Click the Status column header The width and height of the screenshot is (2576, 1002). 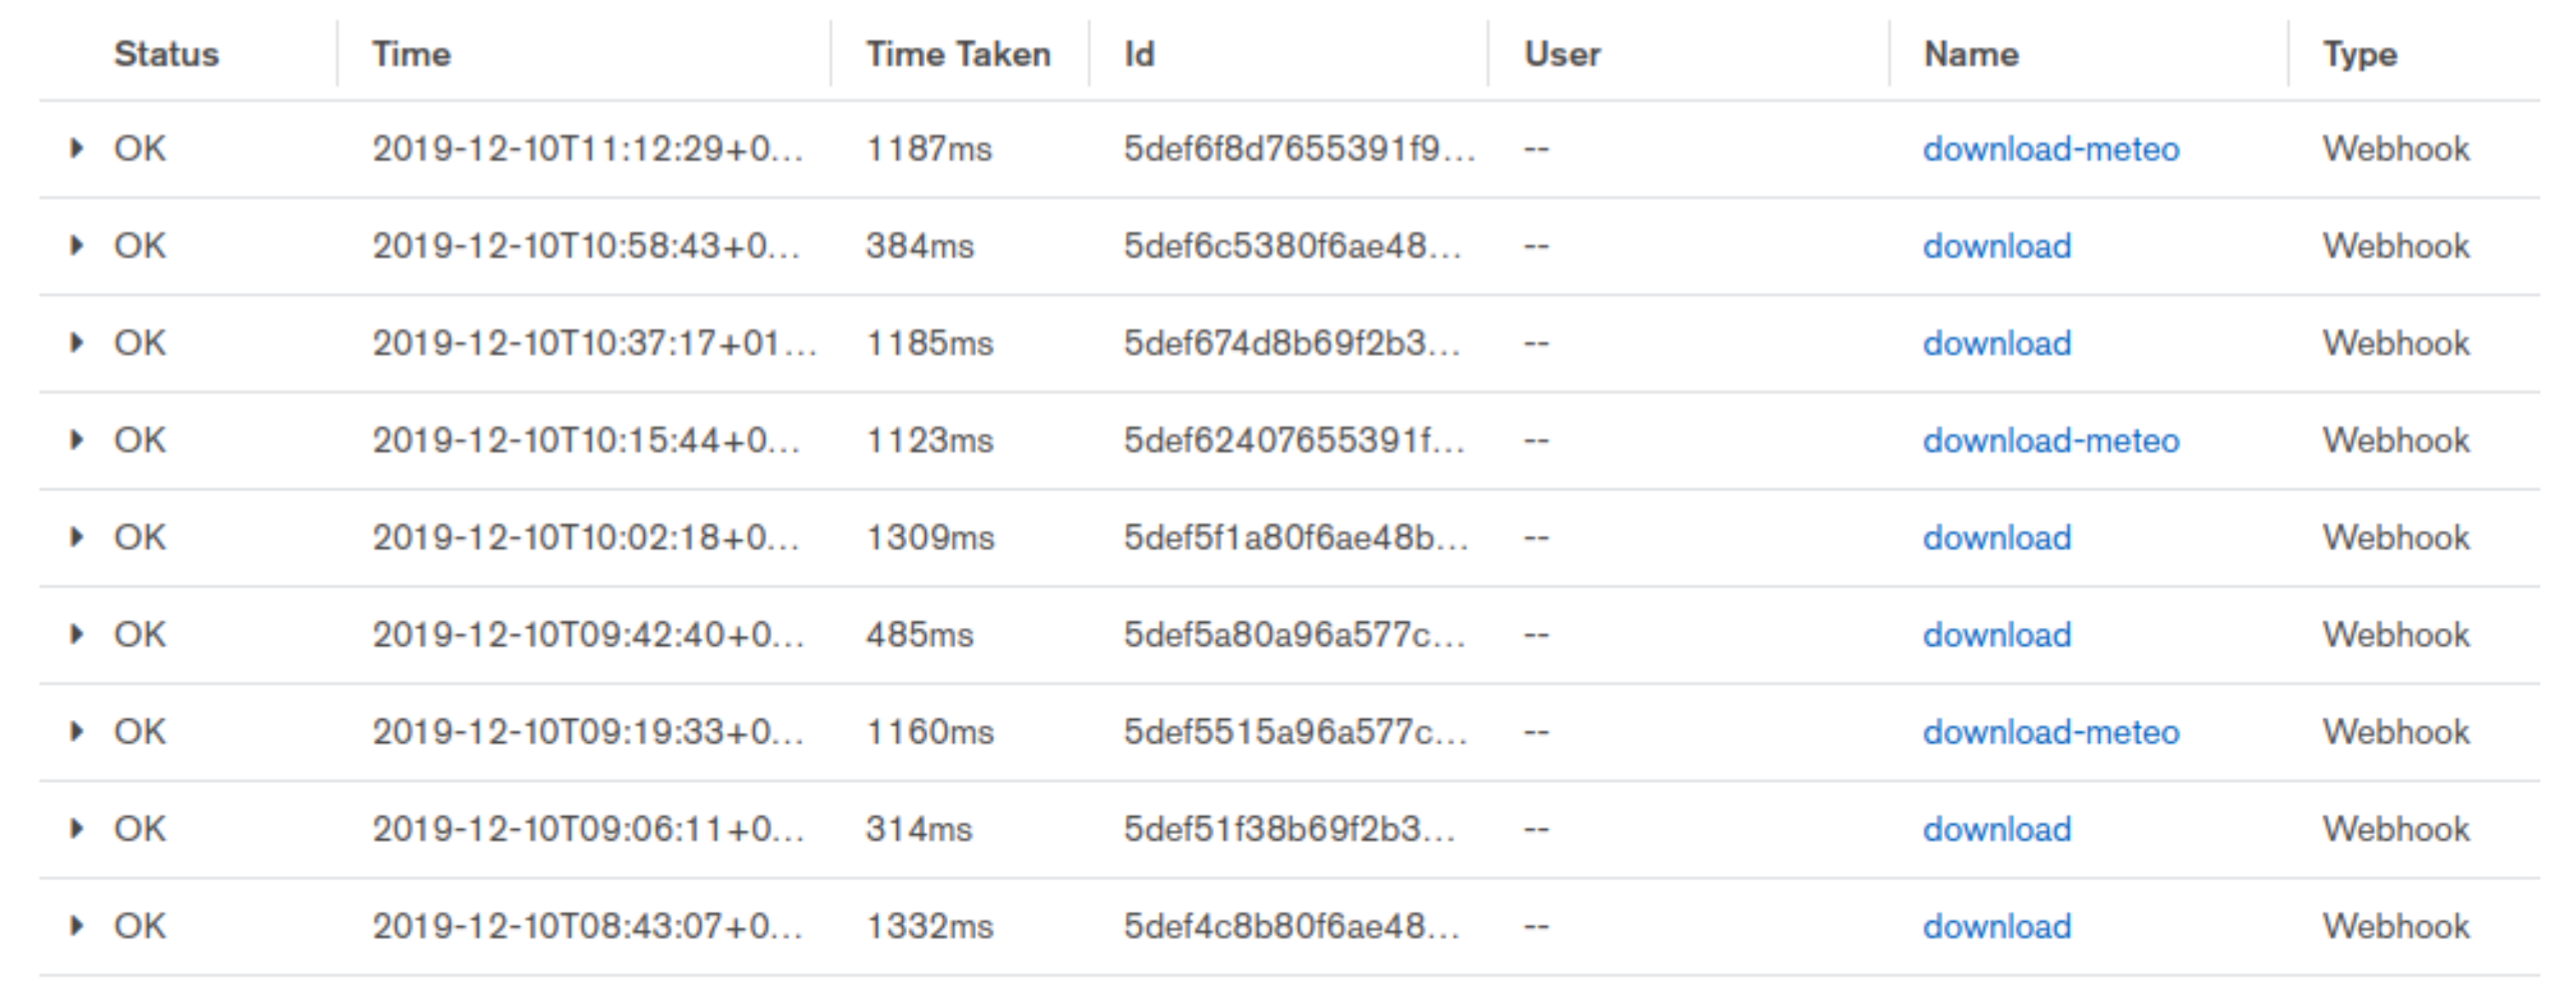tap(166, 54)
